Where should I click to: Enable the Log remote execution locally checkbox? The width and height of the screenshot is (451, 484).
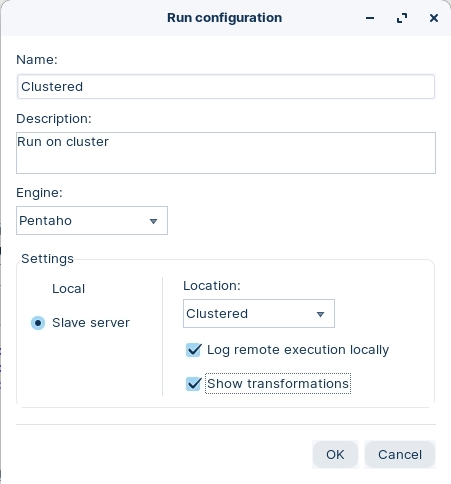[x=193, y=350]
